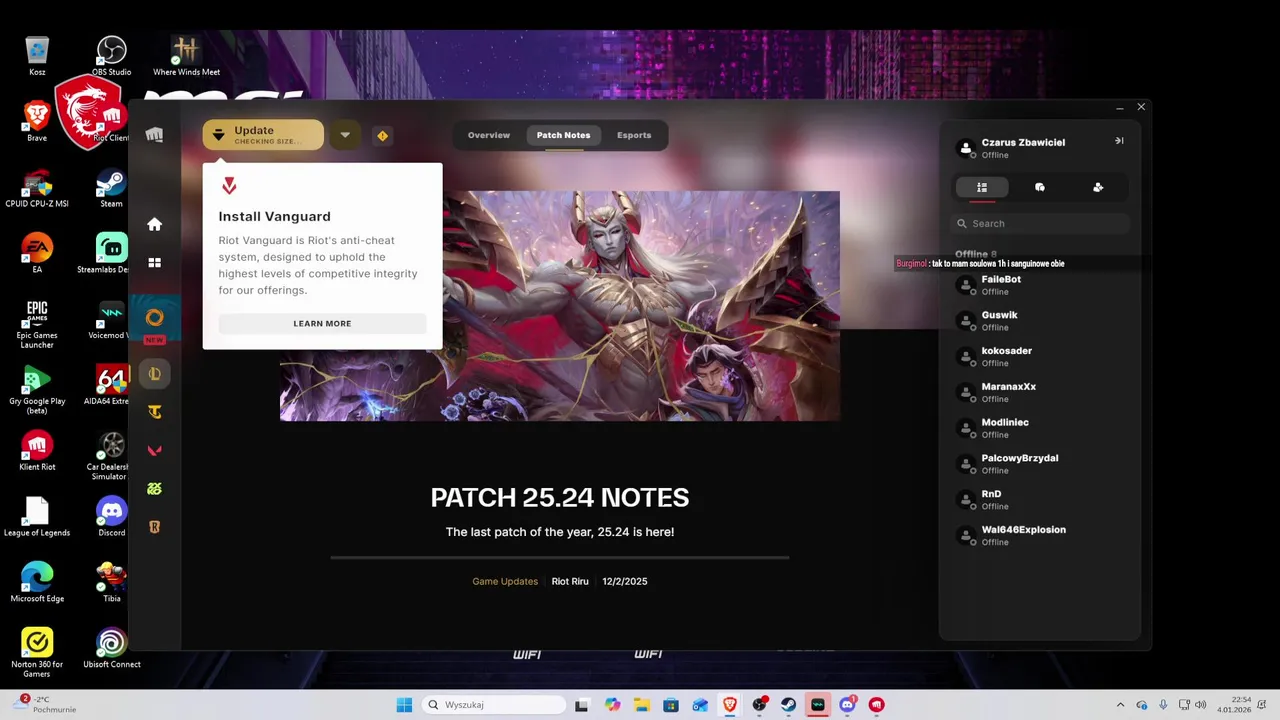Open AIDA64 Extreme desktop shortcut
The width and height of the screenshot is (1280, 720).
(x=111, y=386)
